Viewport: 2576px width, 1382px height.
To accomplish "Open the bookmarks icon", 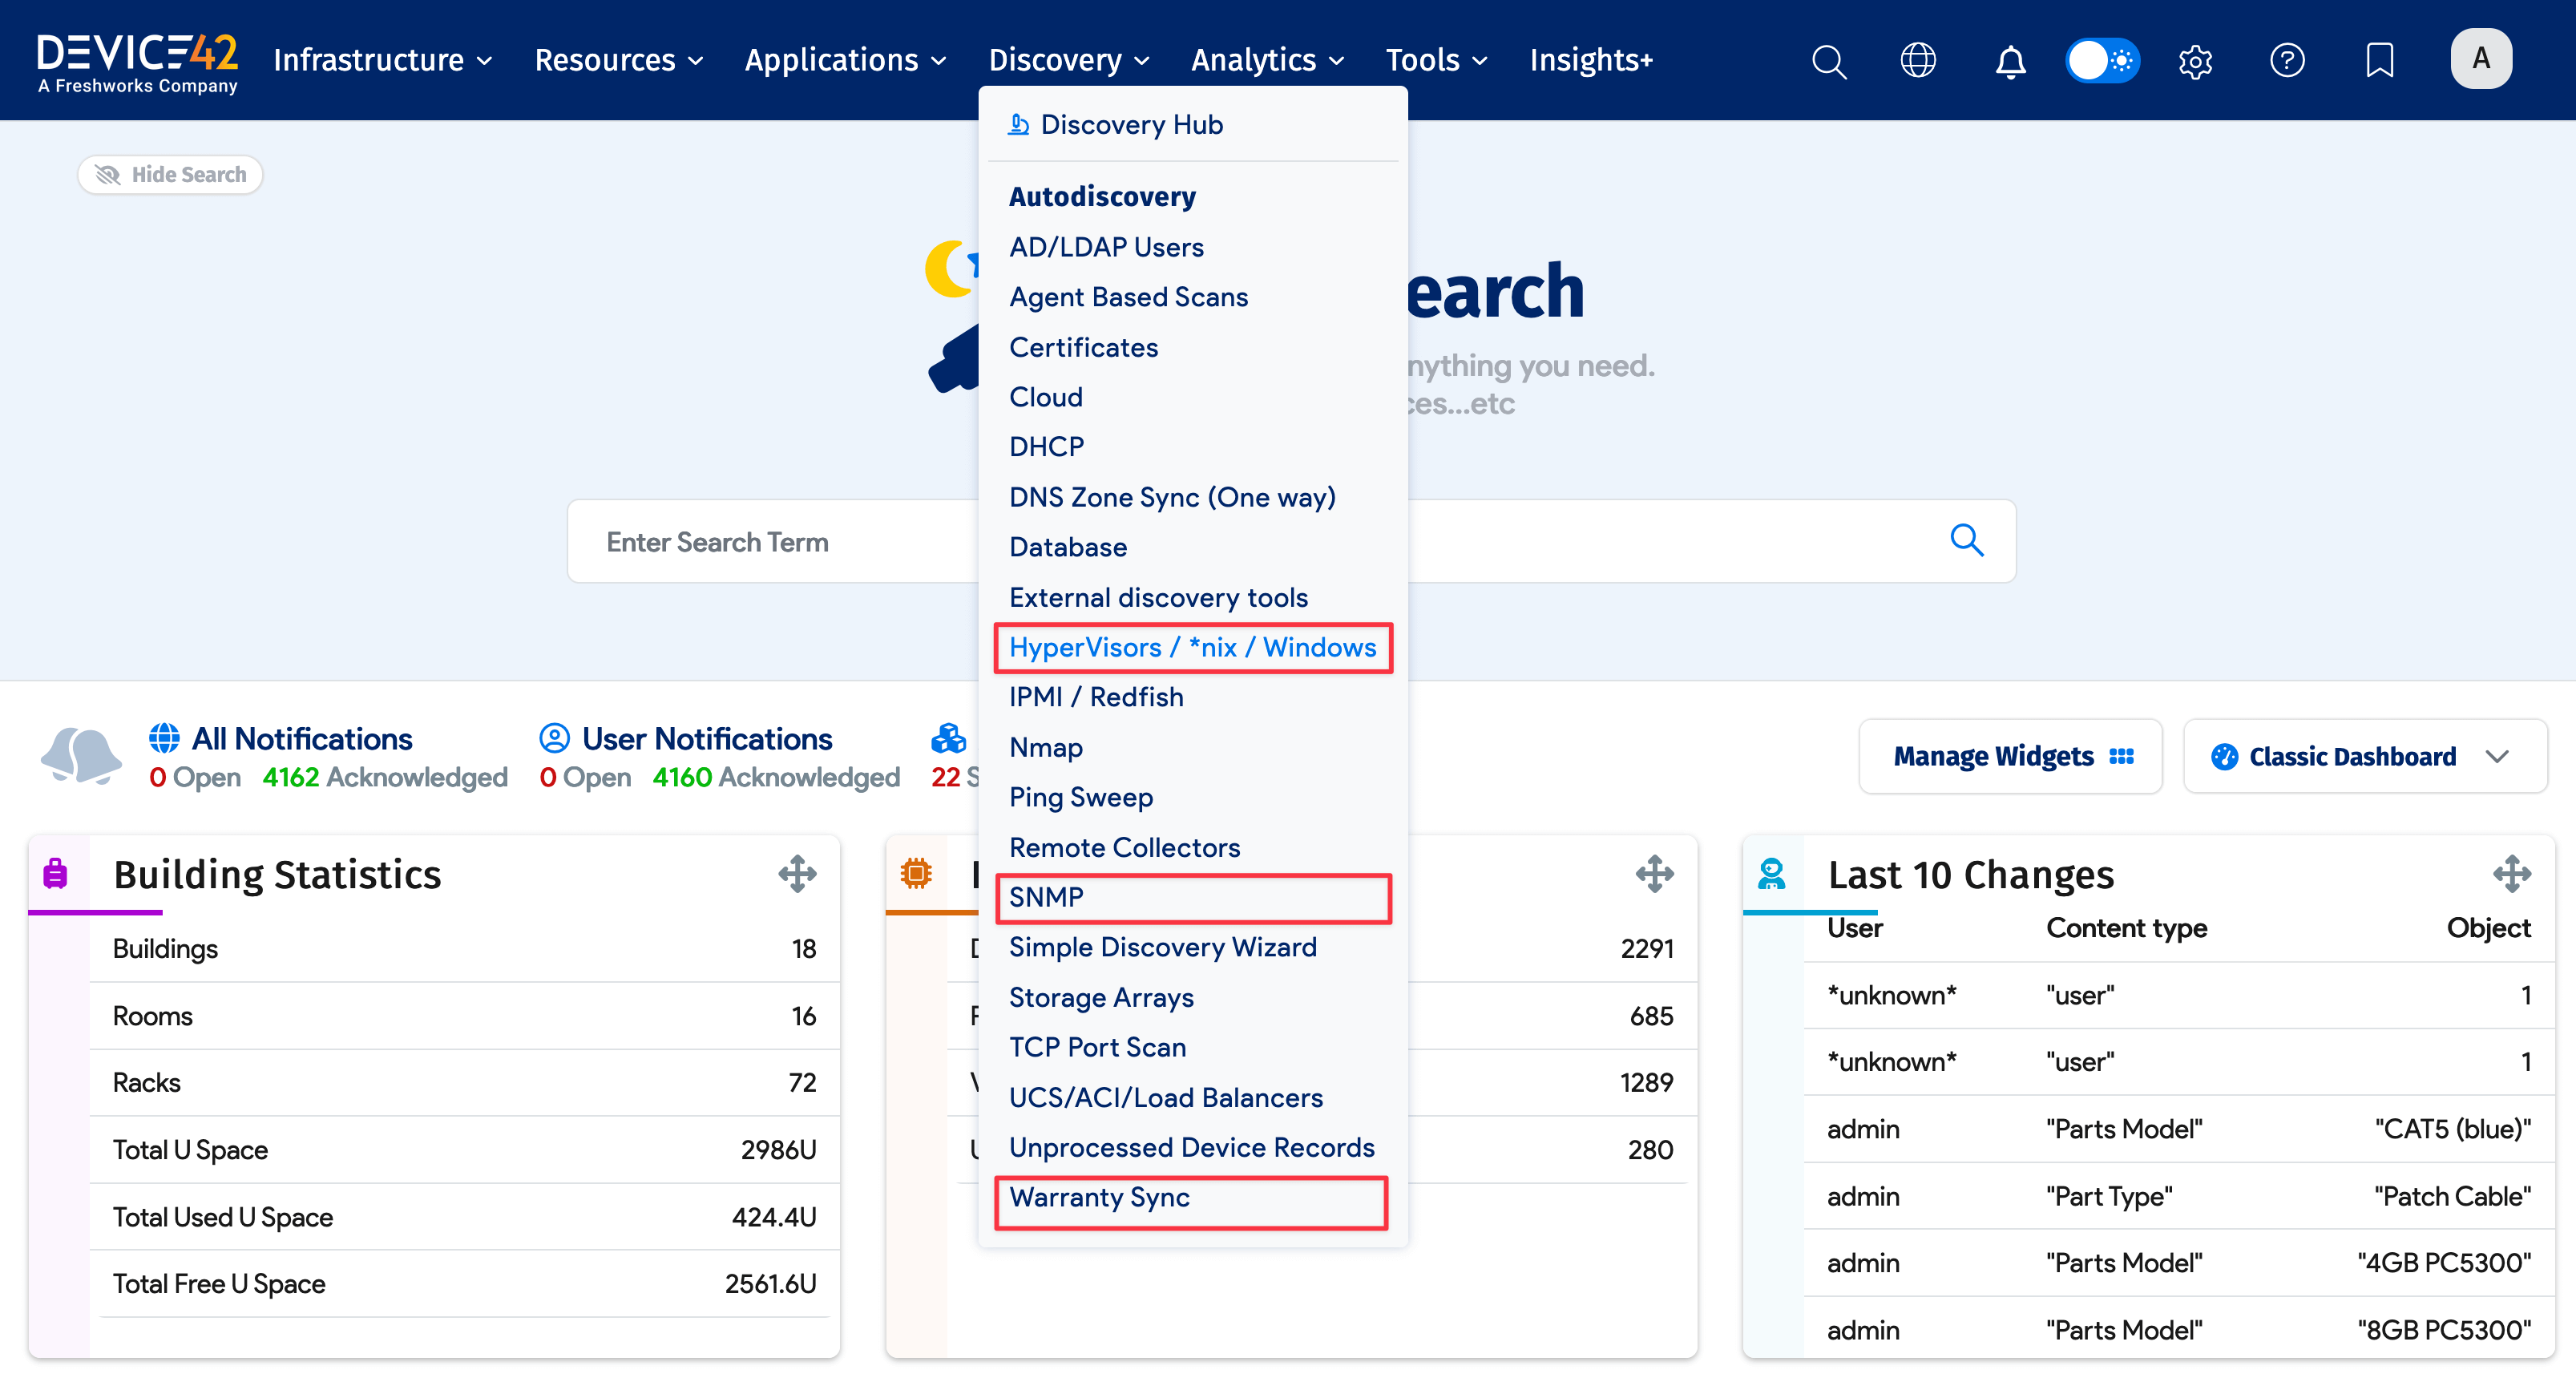I will pos(2379,60).
